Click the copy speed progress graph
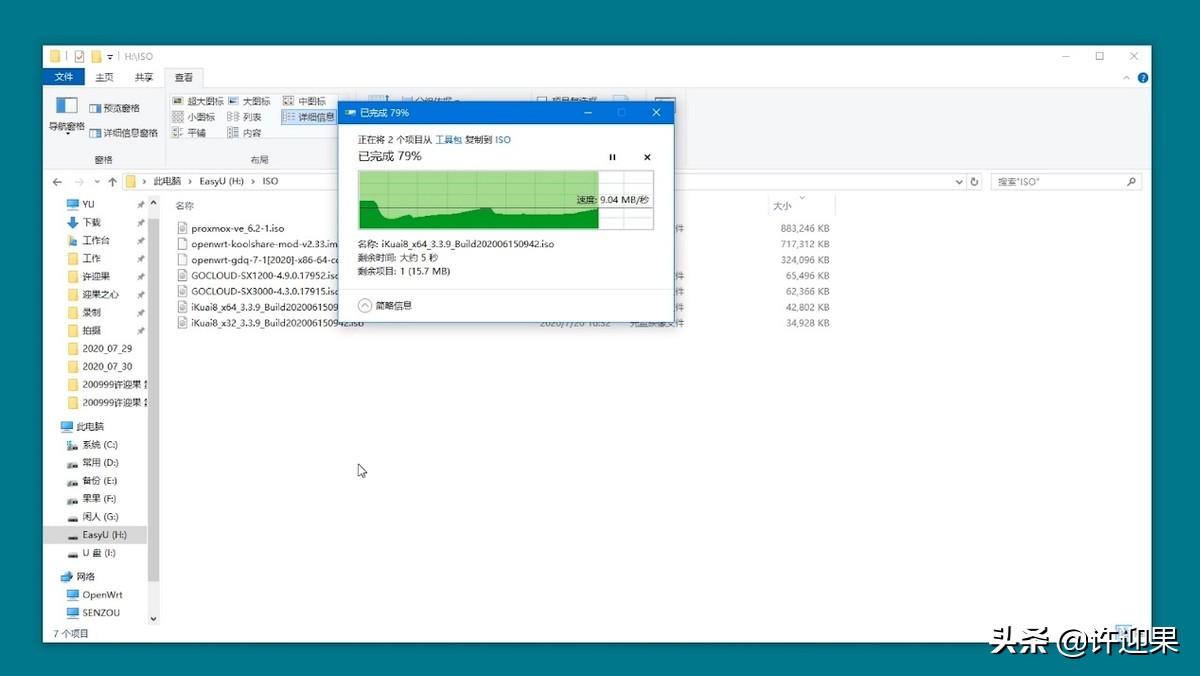 (x=506, y=199)
